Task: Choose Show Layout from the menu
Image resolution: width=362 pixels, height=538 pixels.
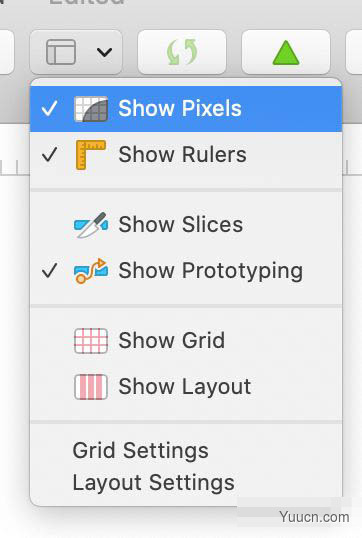Action: click(186, 387)
